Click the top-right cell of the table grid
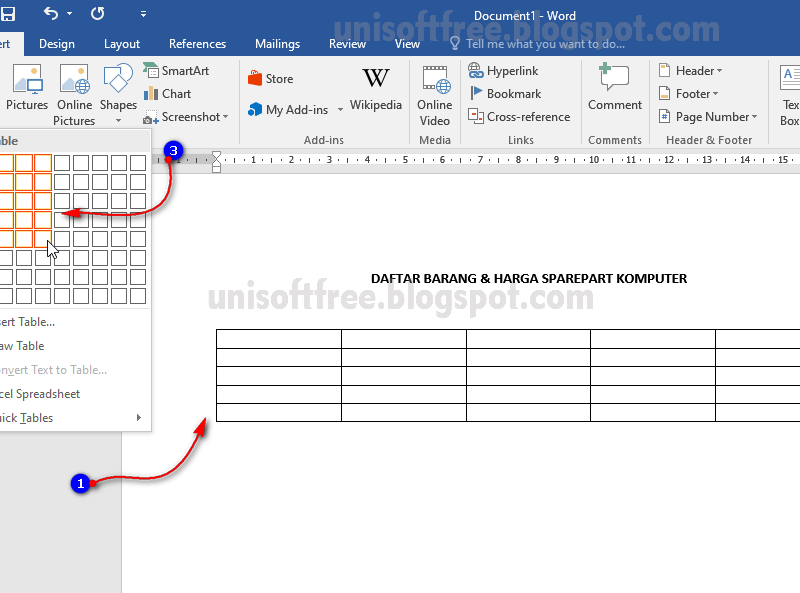The height and width of the screenshot is (593, 800). click(x=138, y=163)
